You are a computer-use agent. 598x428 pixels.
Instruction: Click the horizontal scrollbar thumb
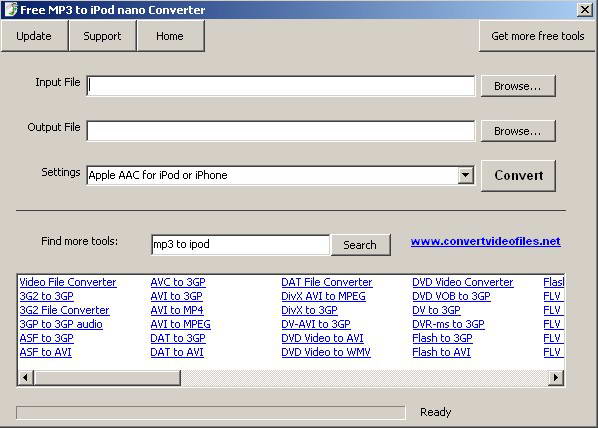tap(107, 378)
